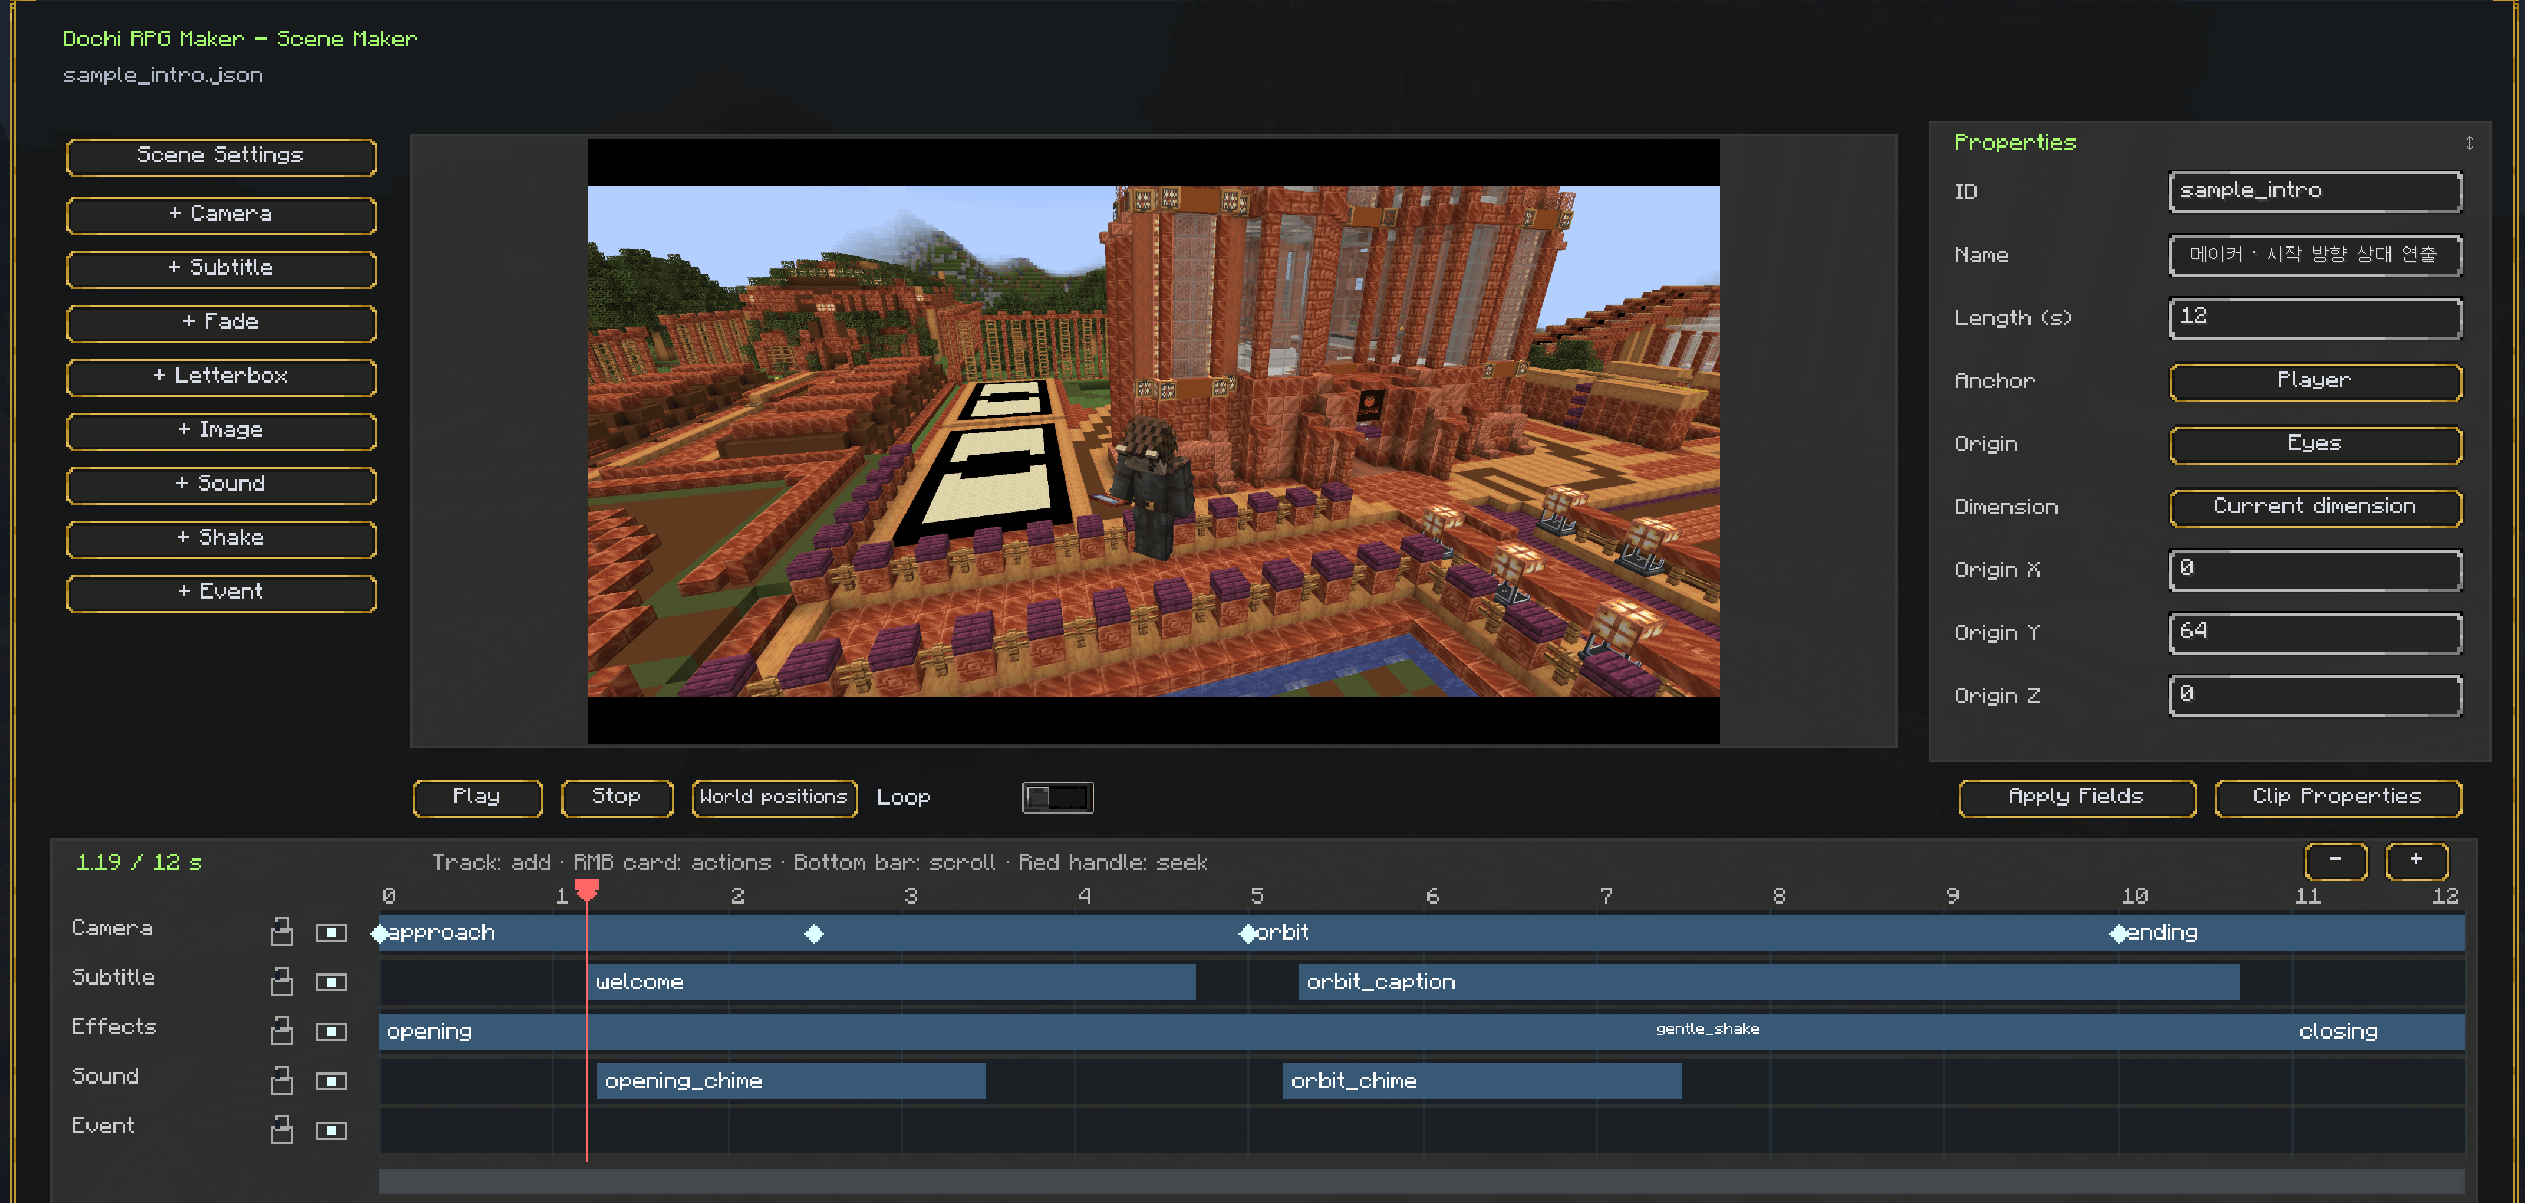Click the orbit camera keyframe diamond
The height and width of the screenshot is (1203, 2525).
(x=1248, y=933)
